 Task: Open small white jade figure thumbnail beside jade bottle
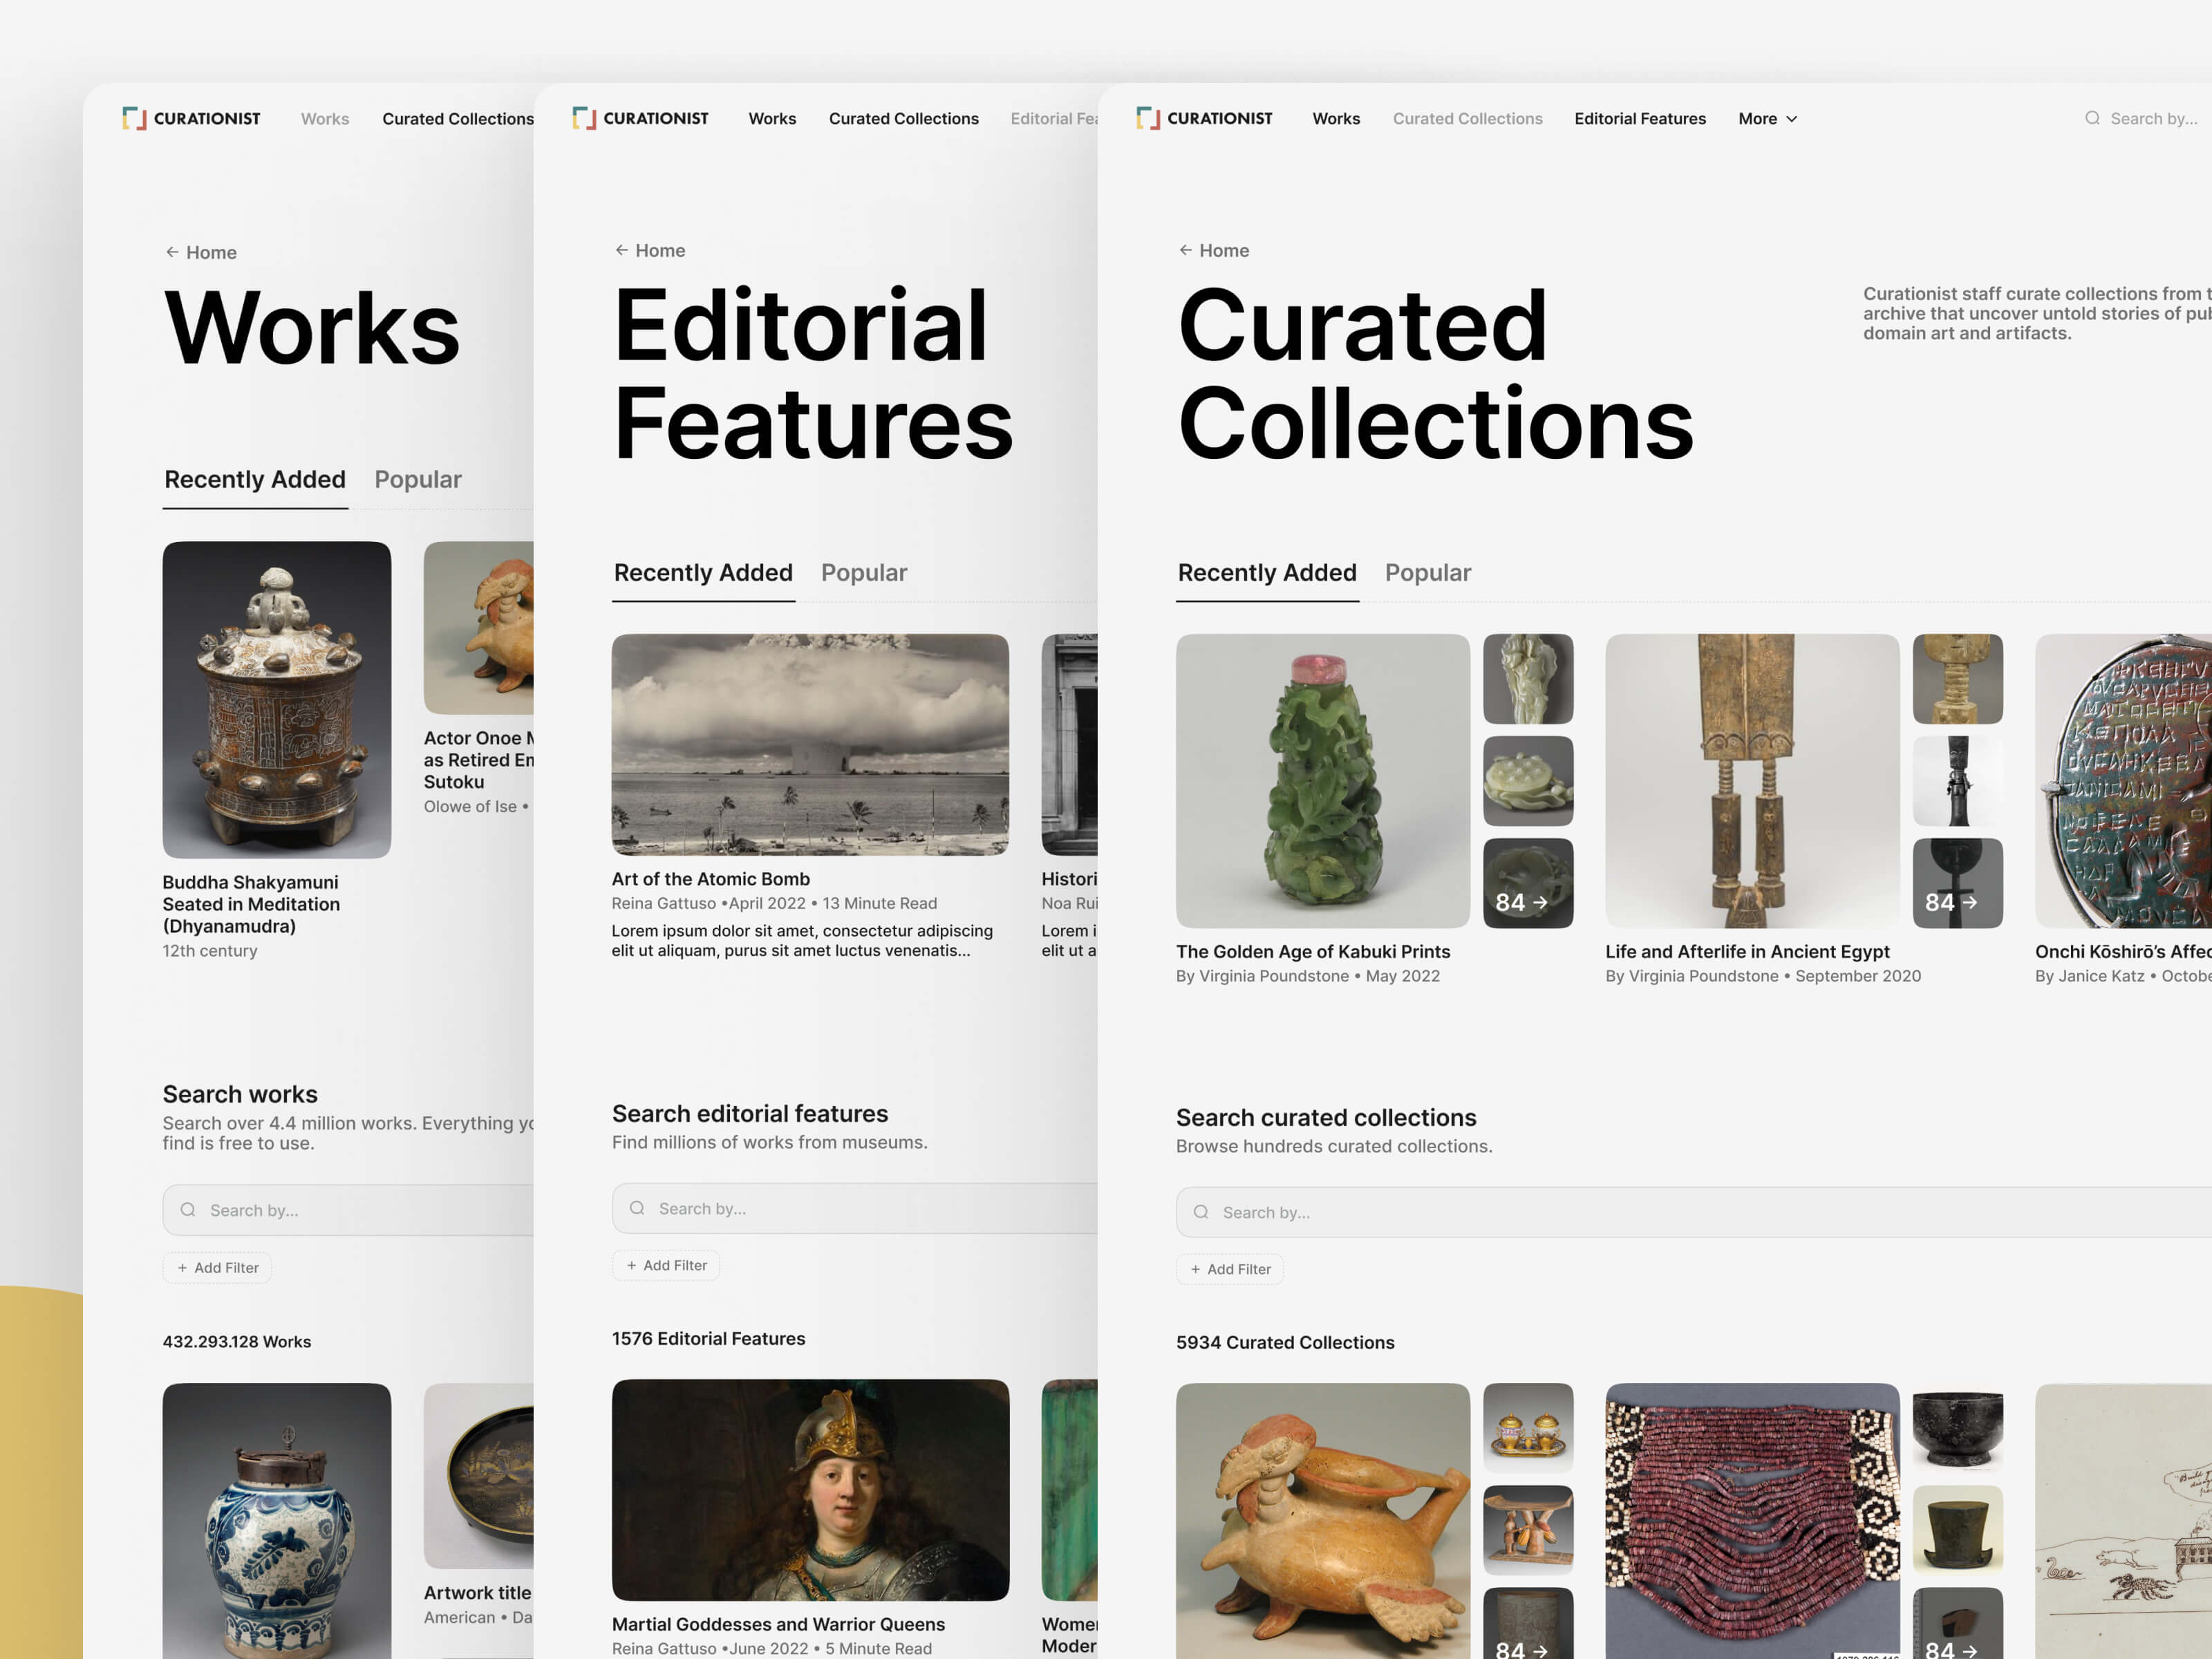pos(1528,679)
